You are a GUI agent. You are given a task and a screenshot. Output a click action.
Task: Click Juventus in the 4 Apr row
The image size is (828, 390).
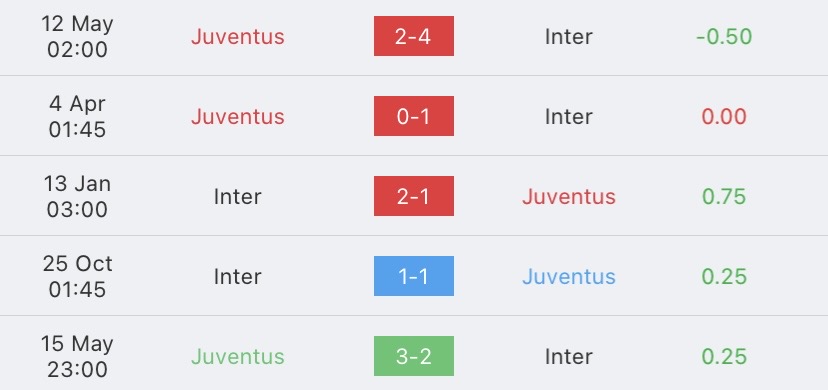[238, 117]
